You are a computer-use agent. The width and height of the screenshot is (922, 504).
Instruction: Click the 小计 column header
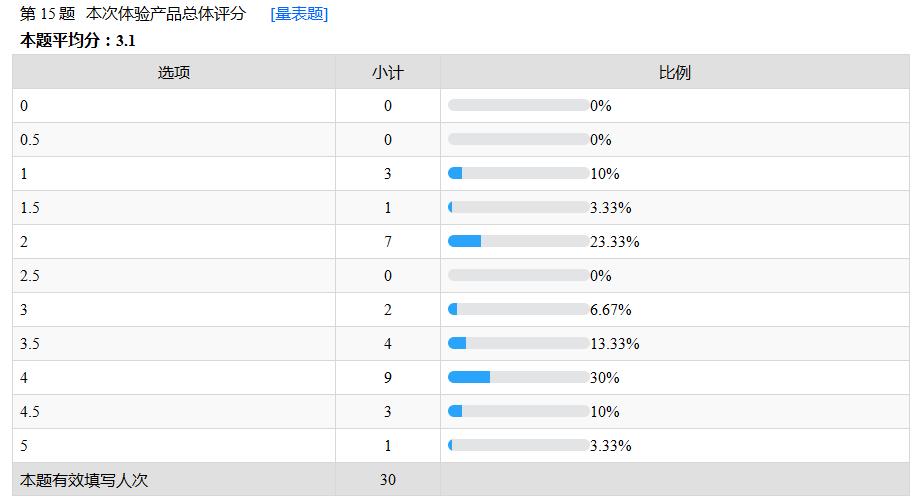(x=388, y=72)
